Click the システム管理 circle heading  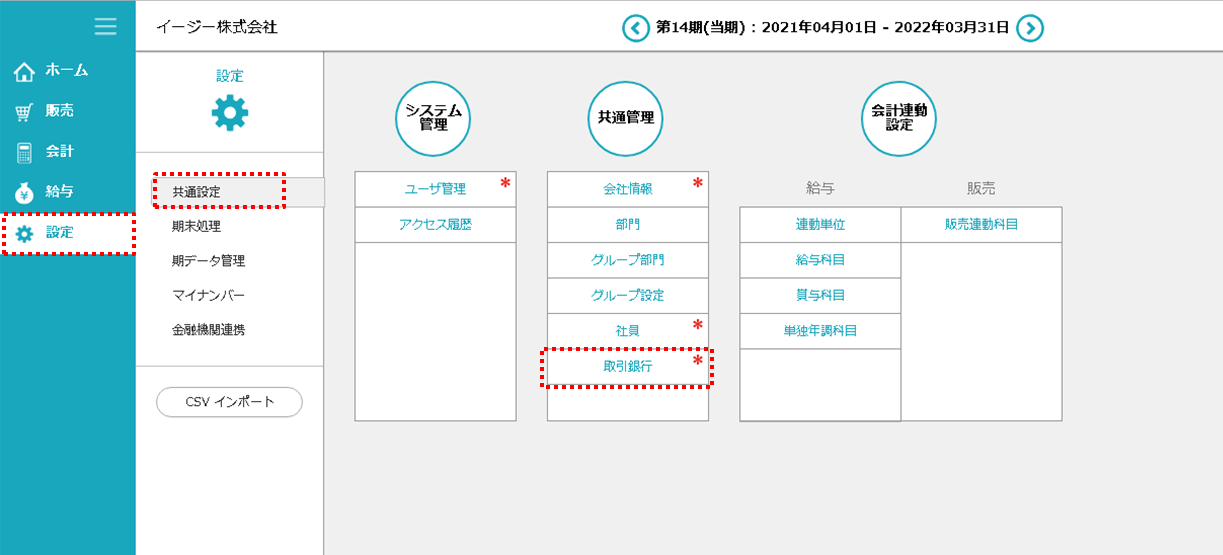[433, 118]
